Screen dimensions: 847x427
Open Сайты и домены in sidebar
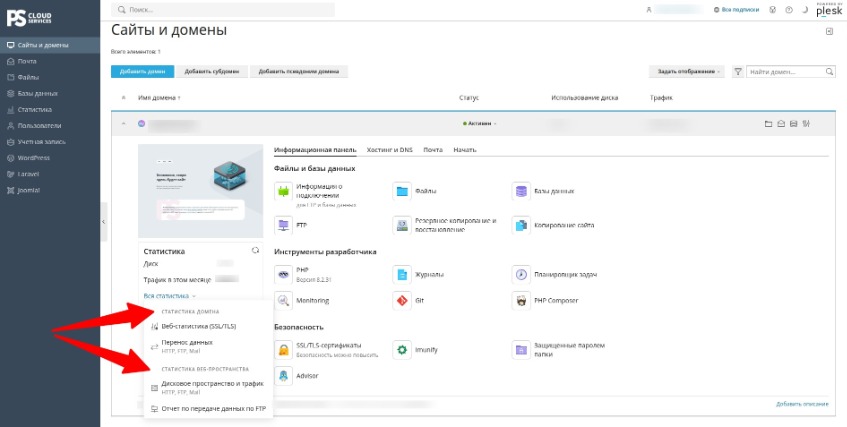[50, 45]
